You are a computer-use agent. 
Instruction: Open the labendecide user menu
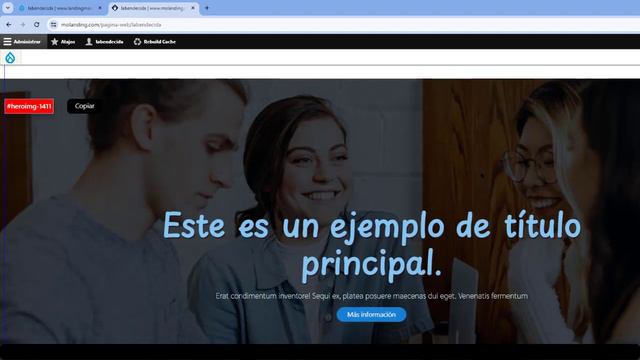pyautogui.click(x=104, y=42)
